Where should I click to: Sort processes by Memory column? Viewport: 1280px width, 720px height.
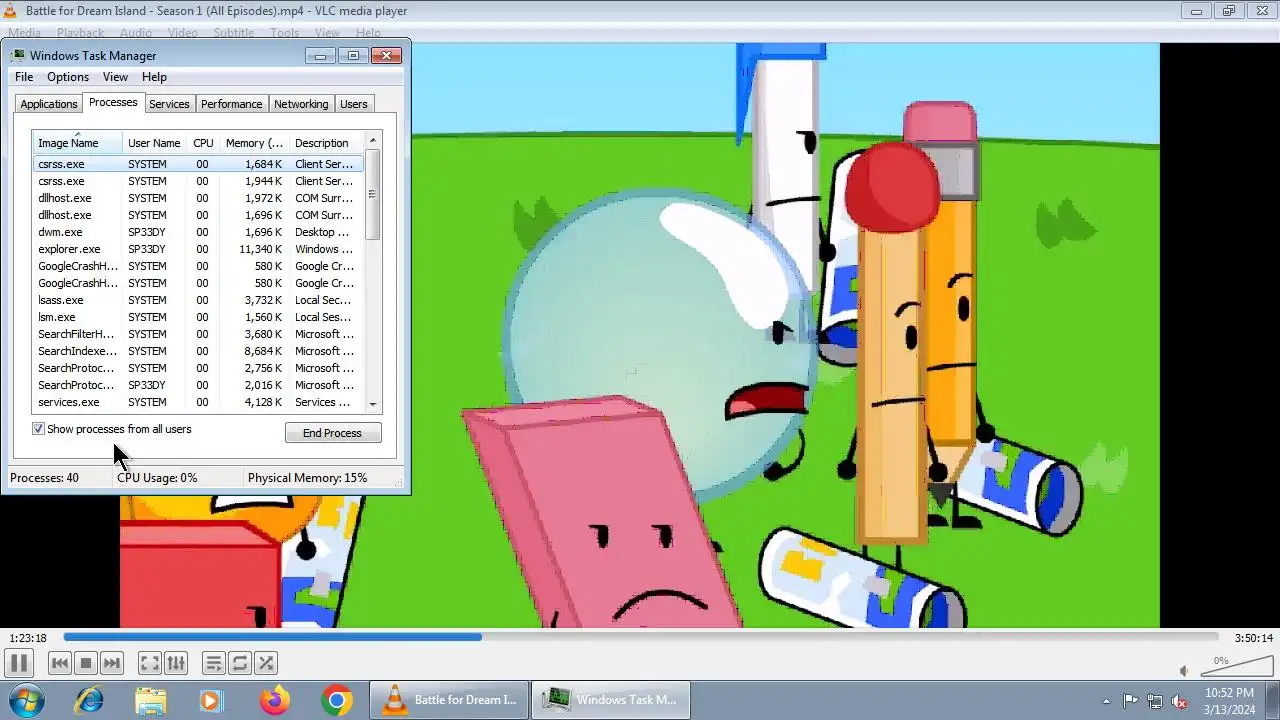[x=254, y=143]
